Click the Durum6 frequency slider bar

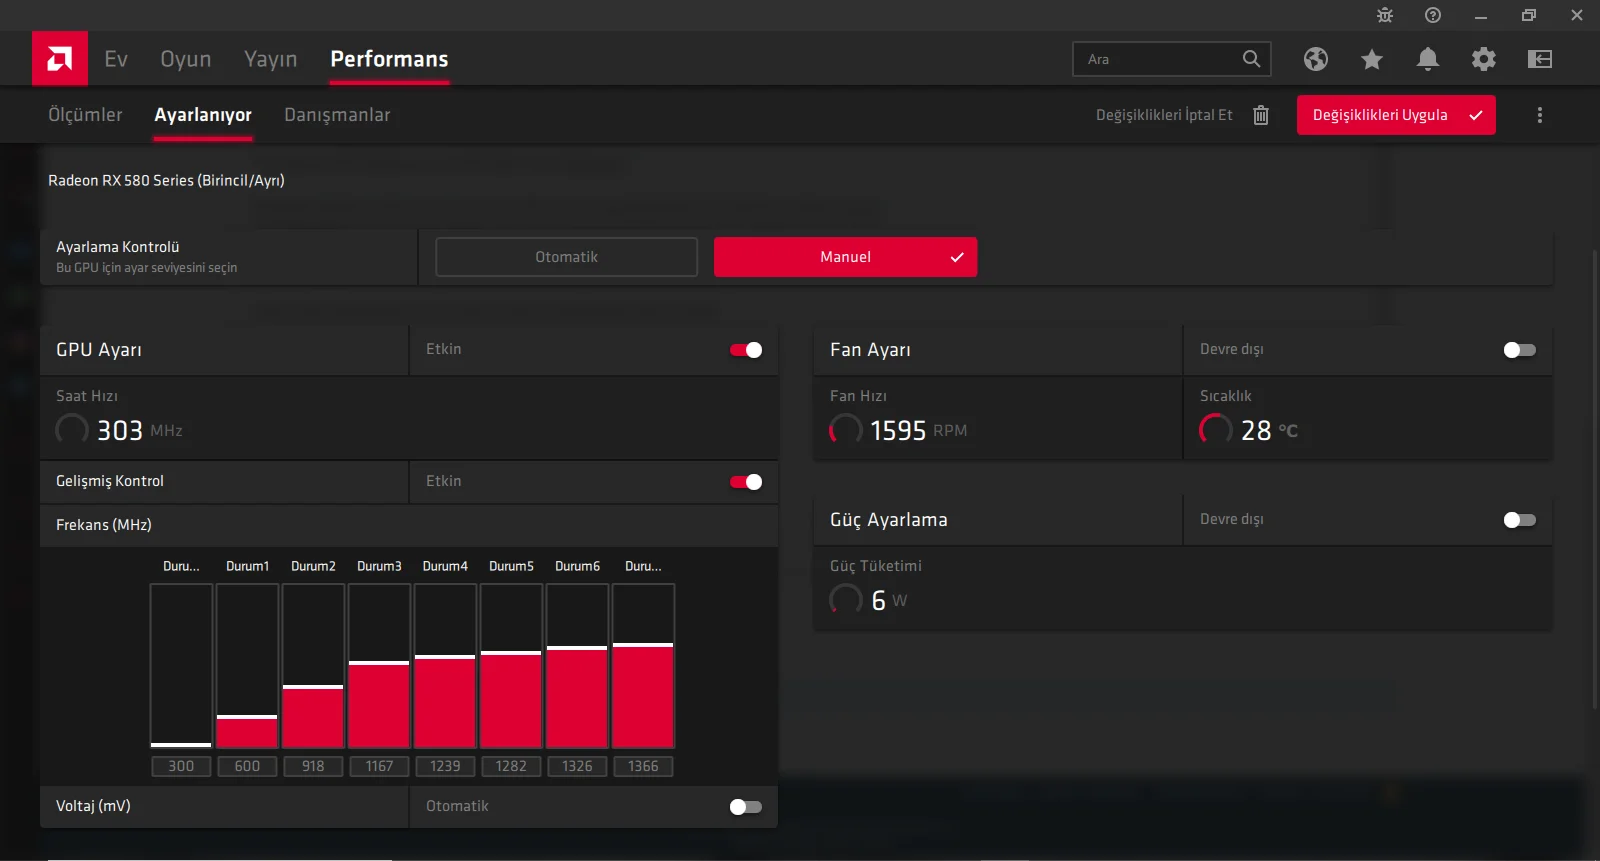577,666
